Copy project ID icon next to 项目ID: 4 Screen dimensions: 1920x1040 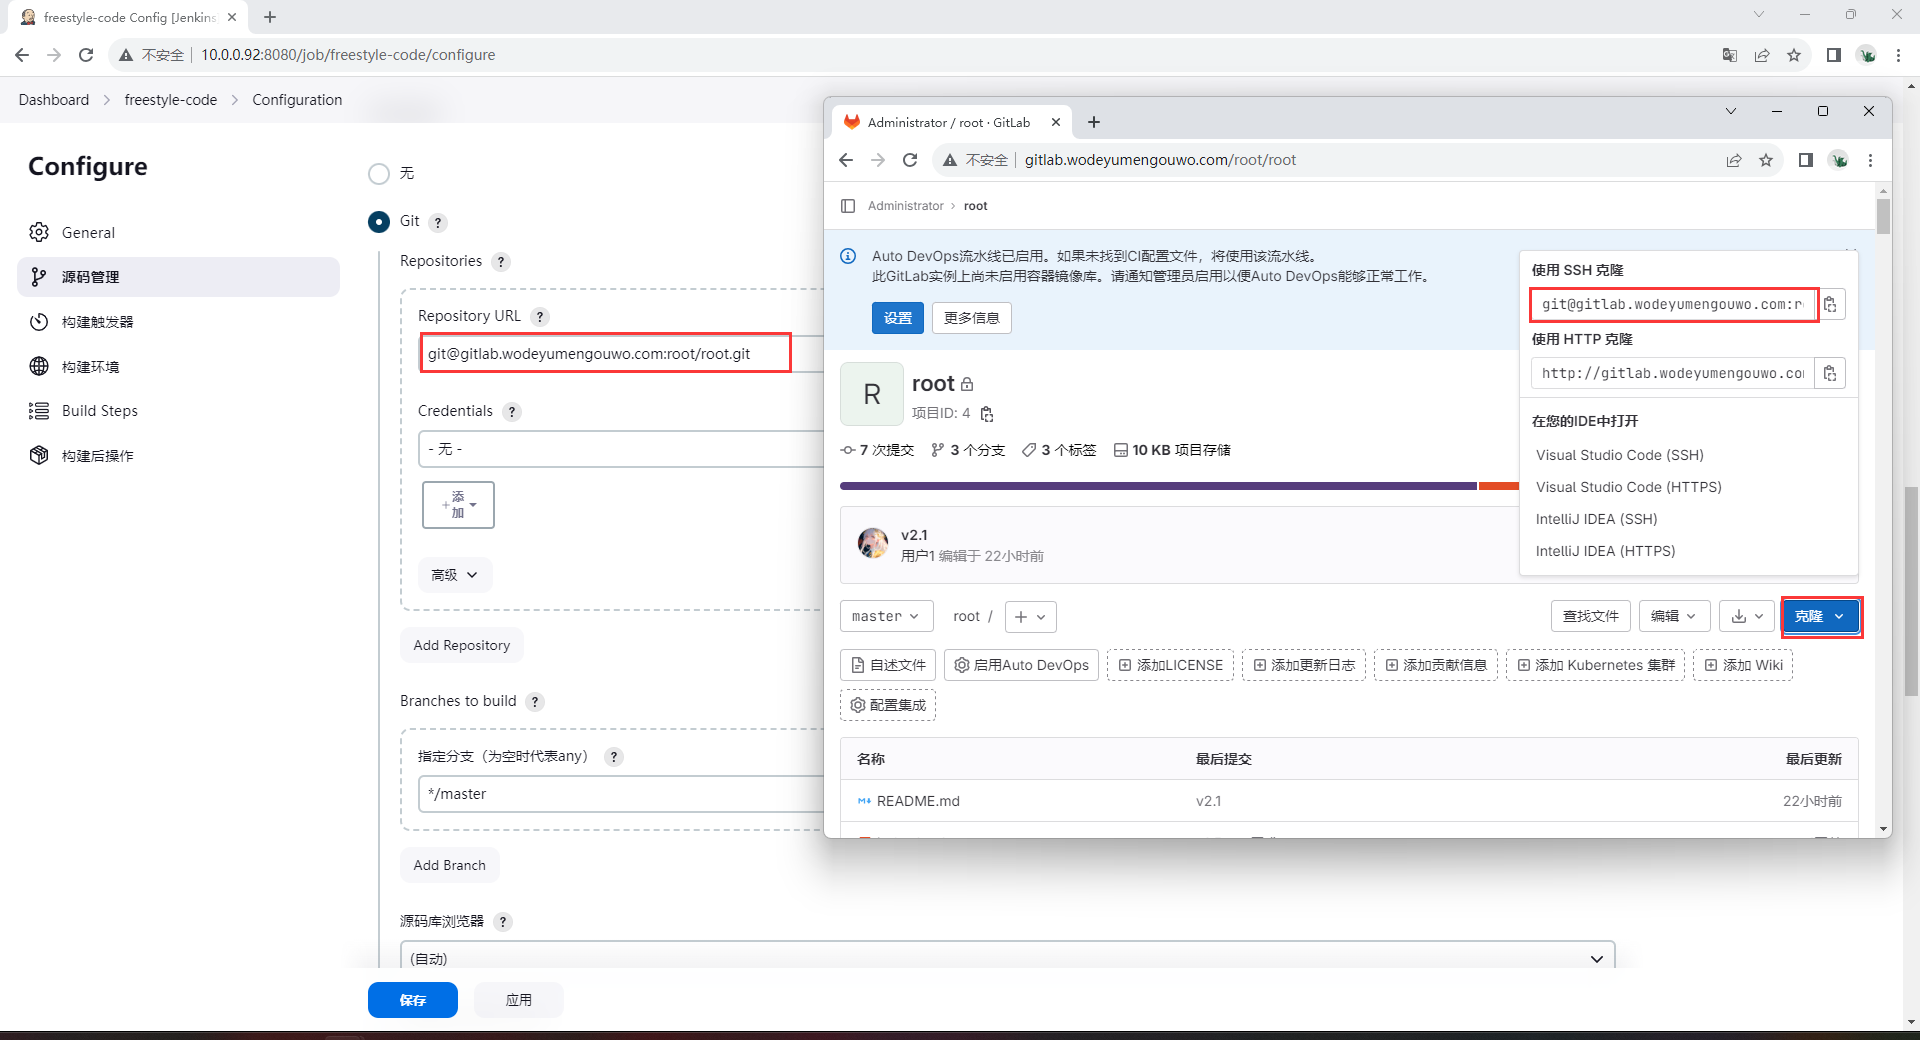(987, 413)
